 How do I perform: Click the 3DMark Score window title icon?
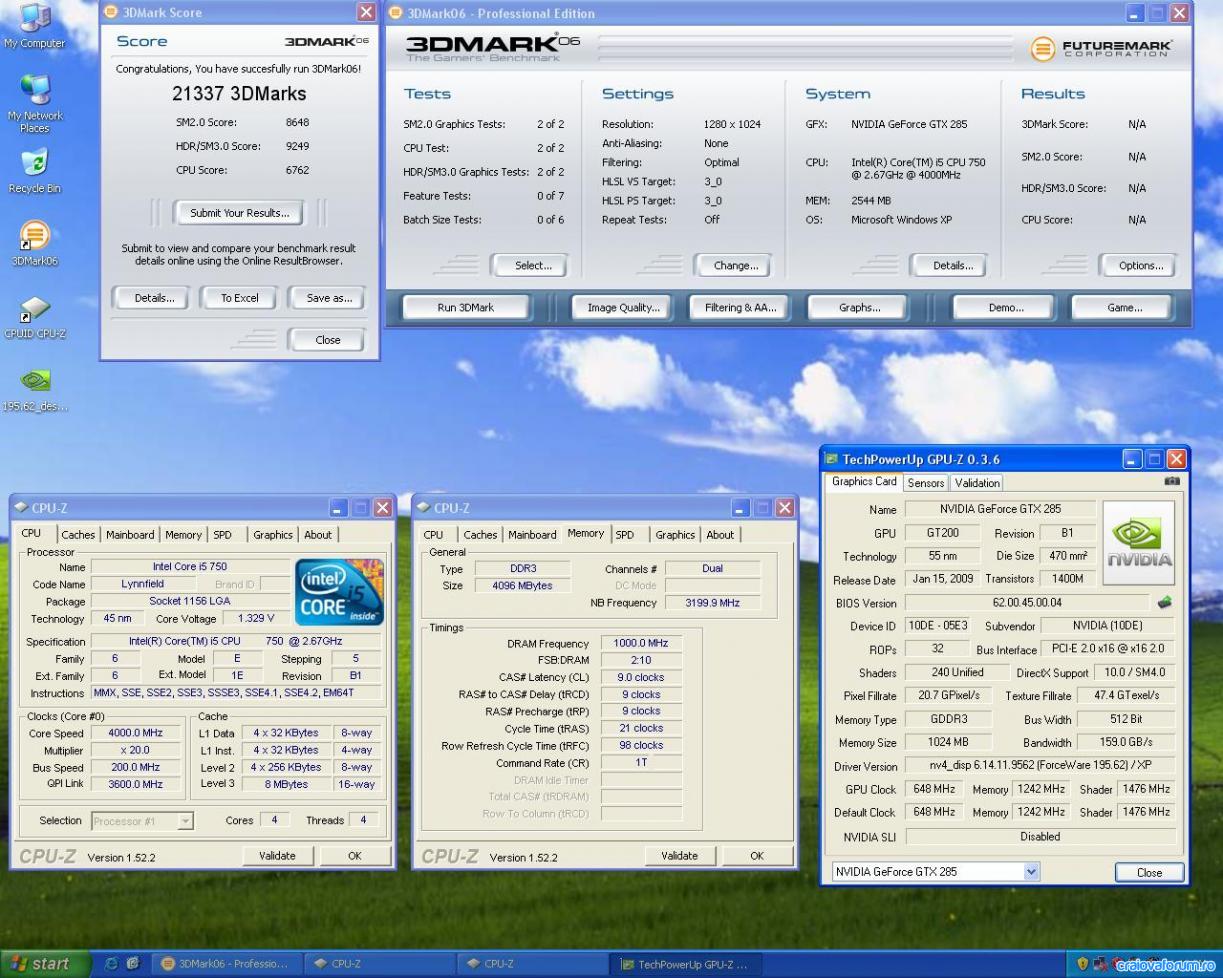[111, 12]
